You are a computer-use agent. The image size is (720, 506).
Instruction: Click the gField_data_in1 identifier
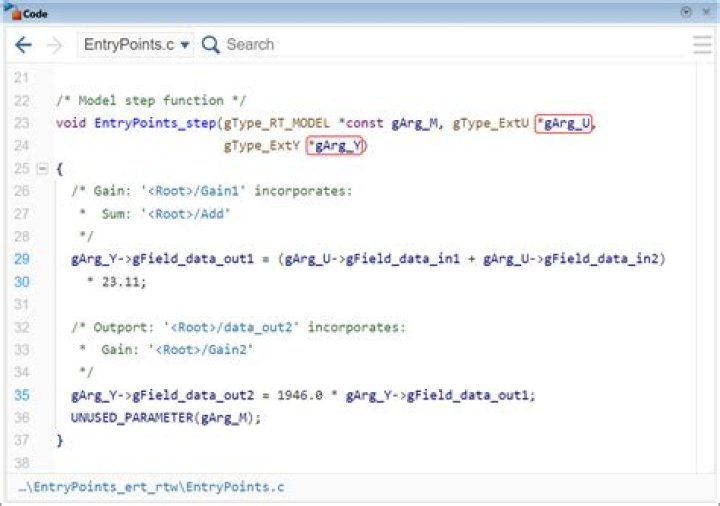pos(403,259)
